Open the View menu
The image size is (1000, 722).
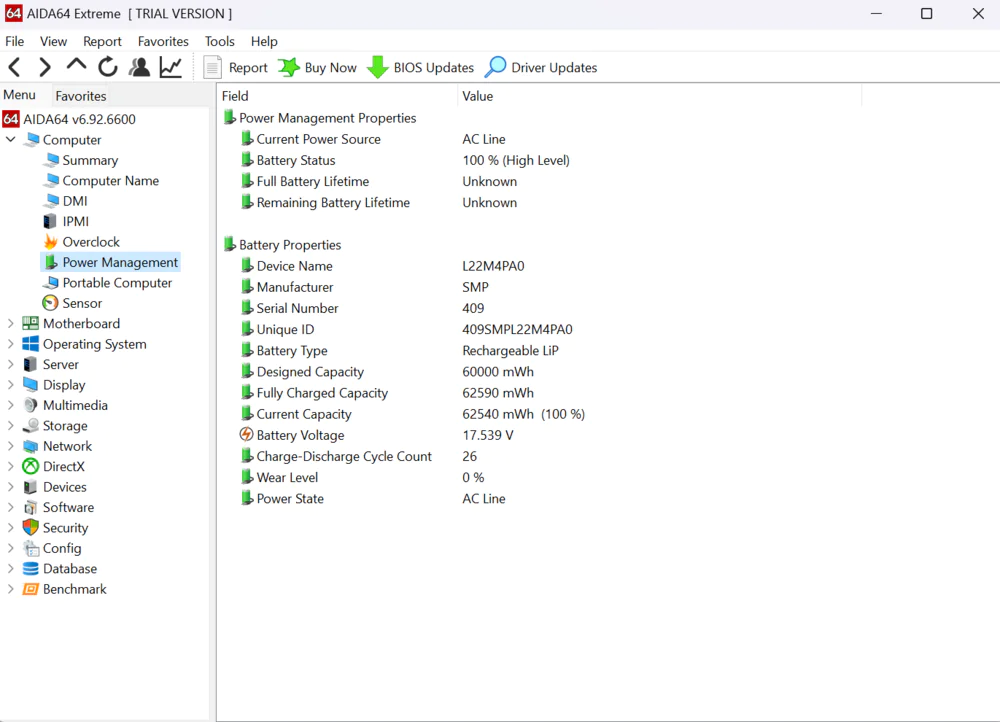coord(53,41)
